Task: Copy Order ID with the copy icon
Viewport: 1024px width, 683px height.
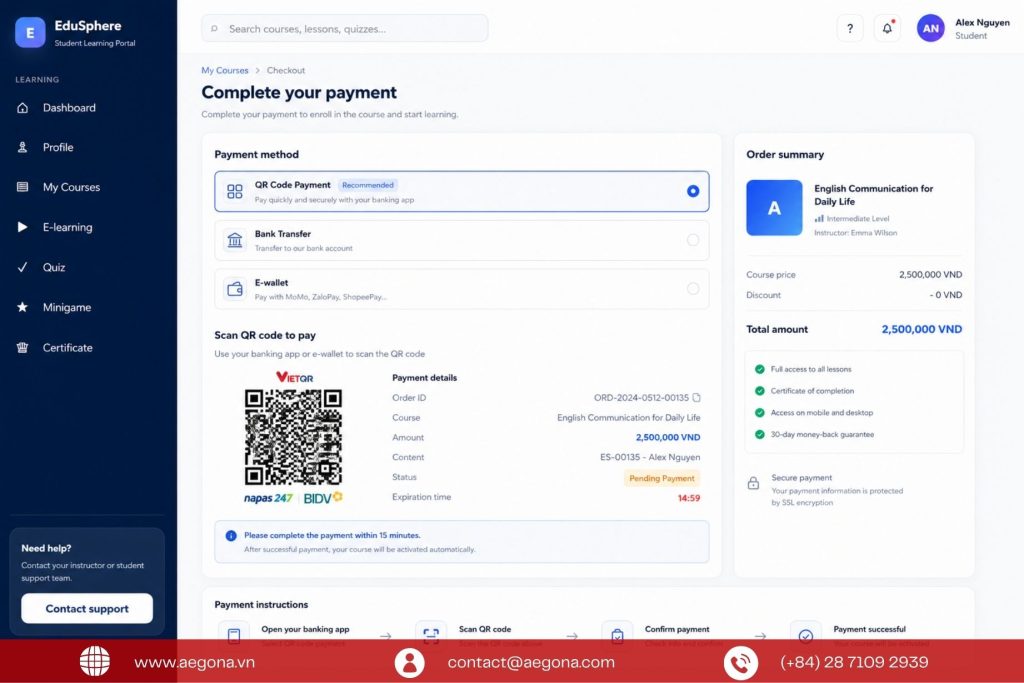Action: [696, 398]
